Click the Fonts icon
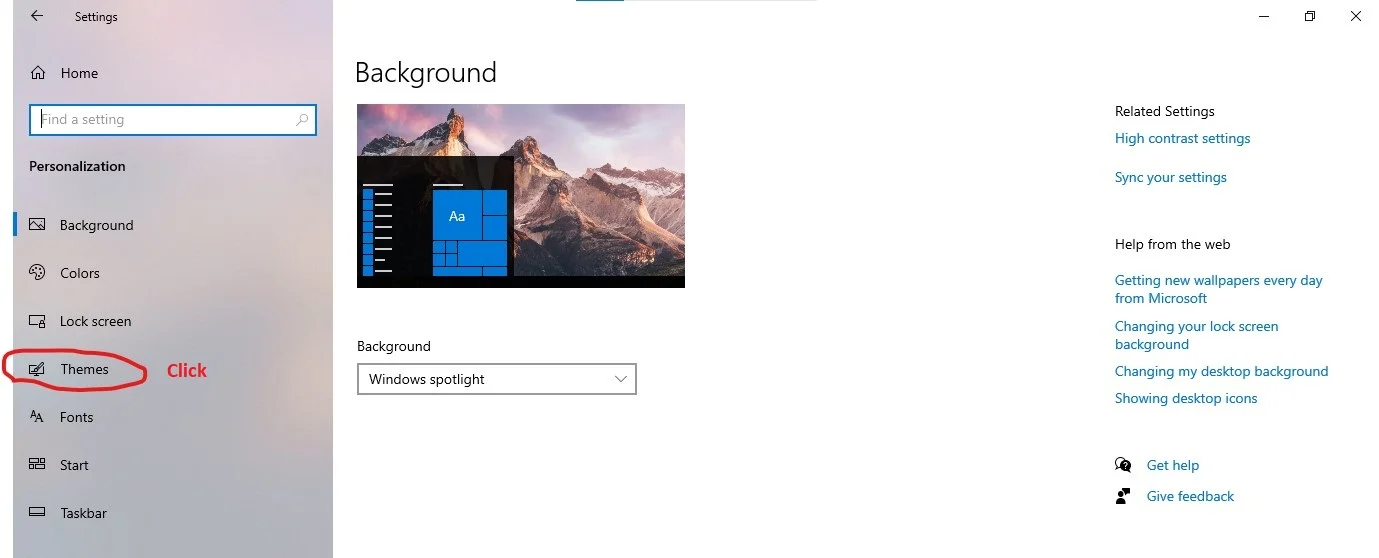Image resolution: width=1379 pixels, height=558 pixels. click(x=37, y=417)
